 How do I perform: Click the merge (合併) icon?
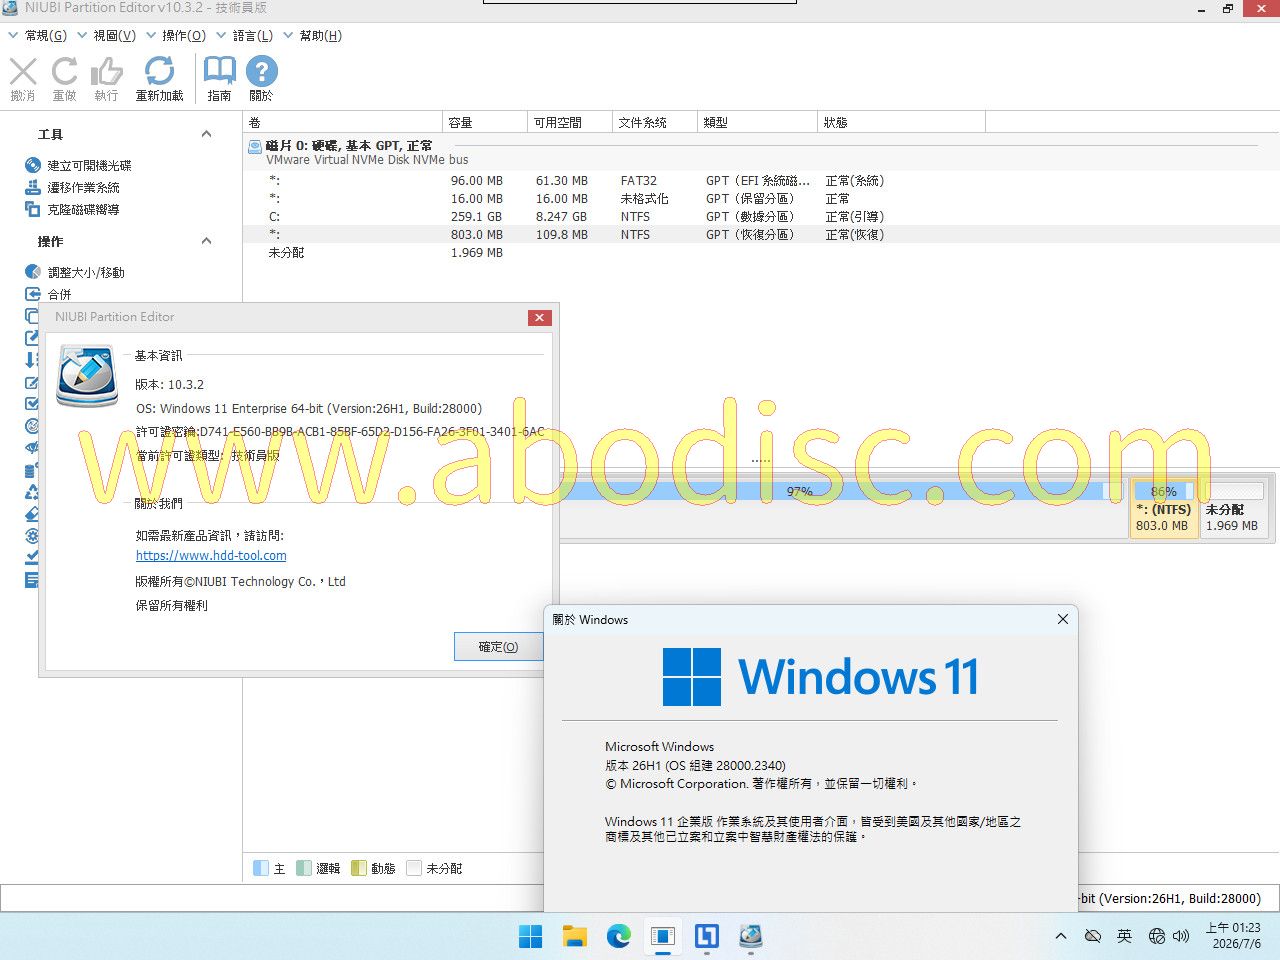pyautogui.click(x=33, y=294)
